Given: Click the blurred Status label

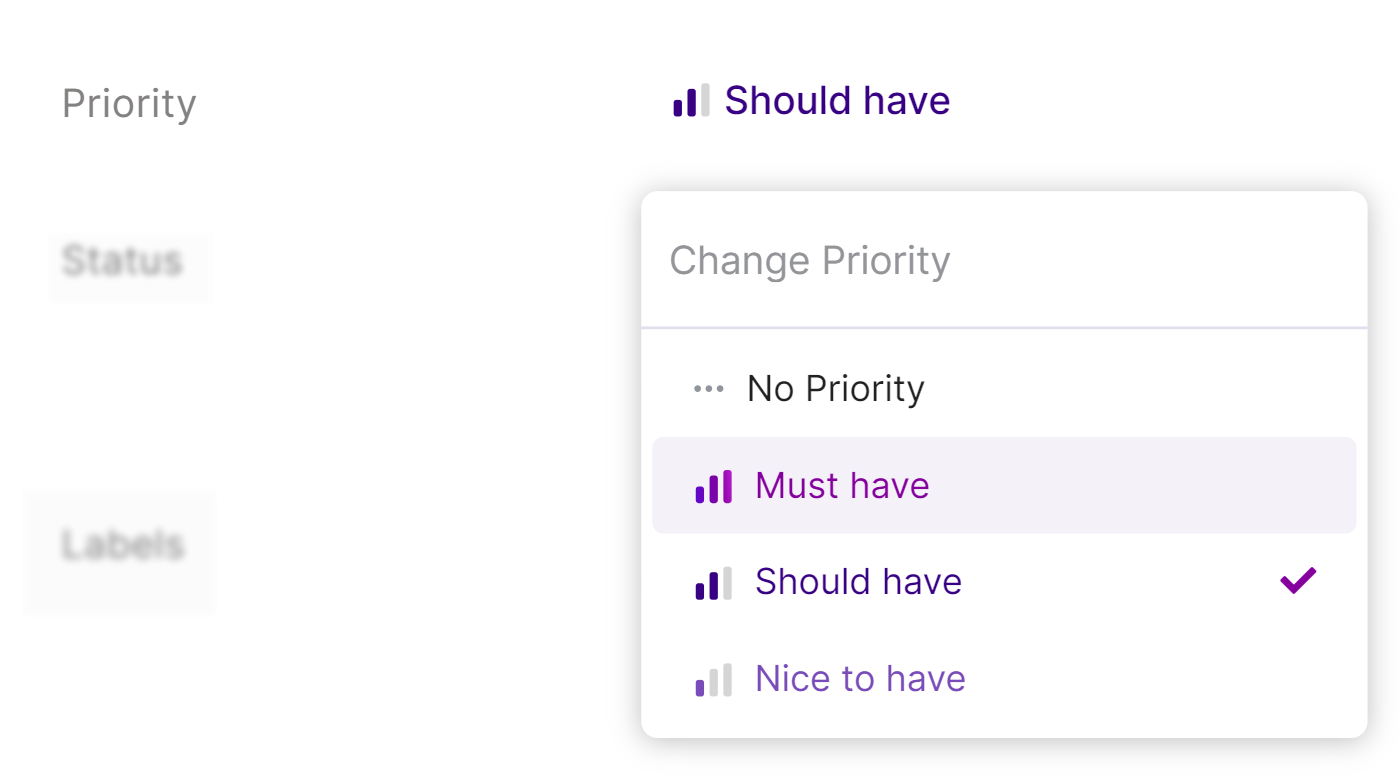Looking at the screenshot, I should (122, 261).
